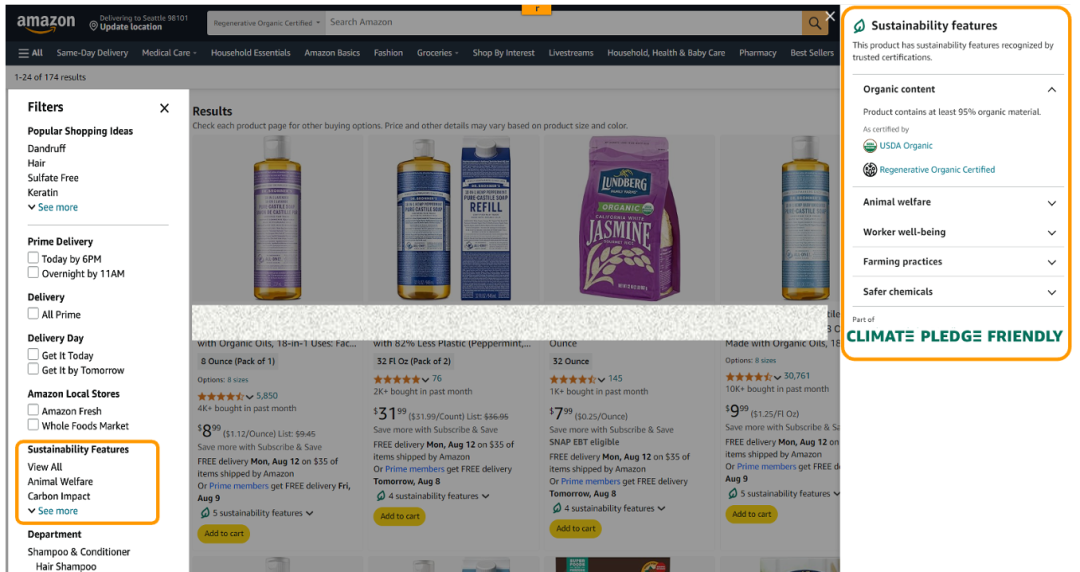Expand the Worker well-being section
This screenshot has height=572, width=1080.
click(1051, 233)
